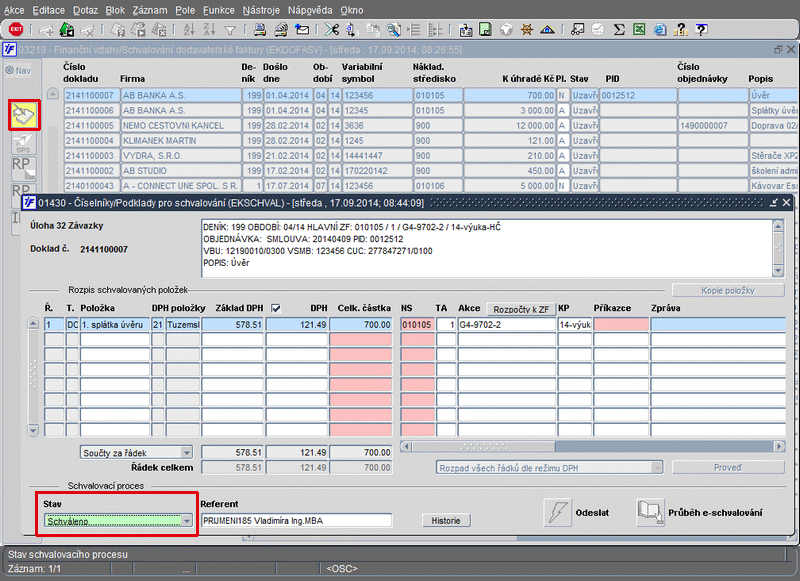This screenshot has height=581, width=800.
Task: Click the print preview toolbar icon
Action: click(281, 30)
